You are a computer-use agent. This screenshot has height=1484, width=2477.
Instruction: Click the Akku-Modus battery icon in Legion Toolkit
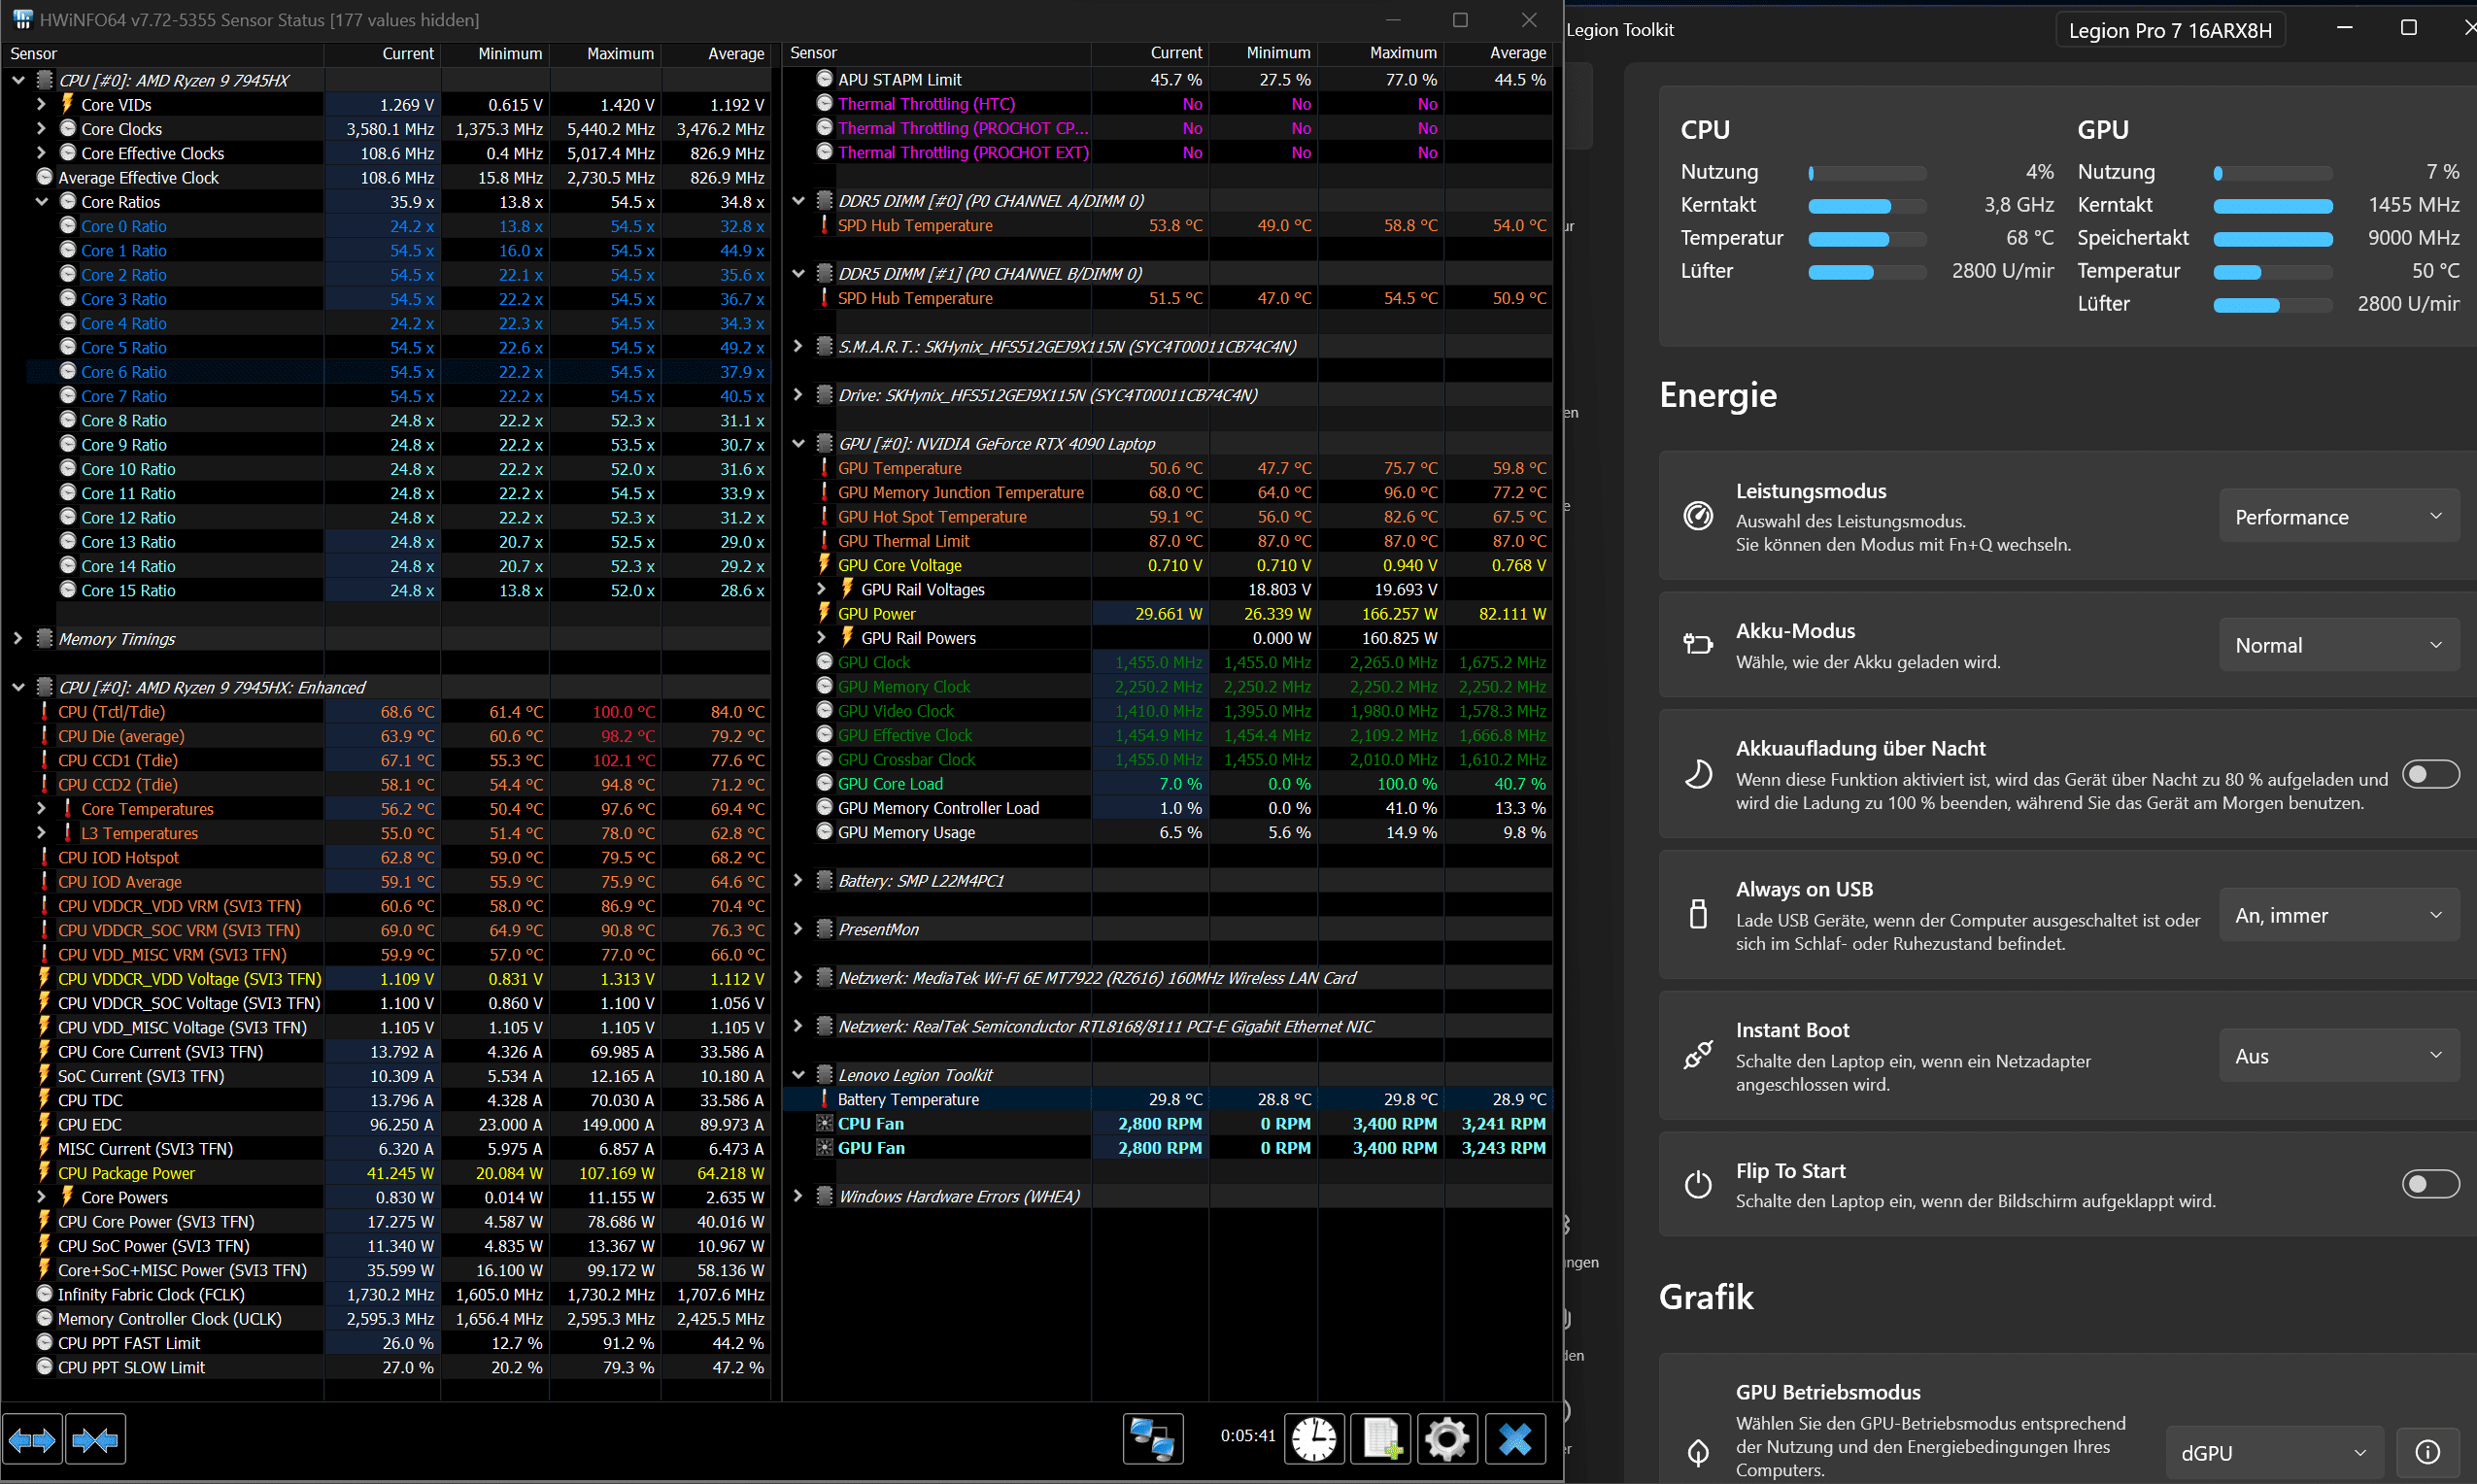(x=1698, y=644)
